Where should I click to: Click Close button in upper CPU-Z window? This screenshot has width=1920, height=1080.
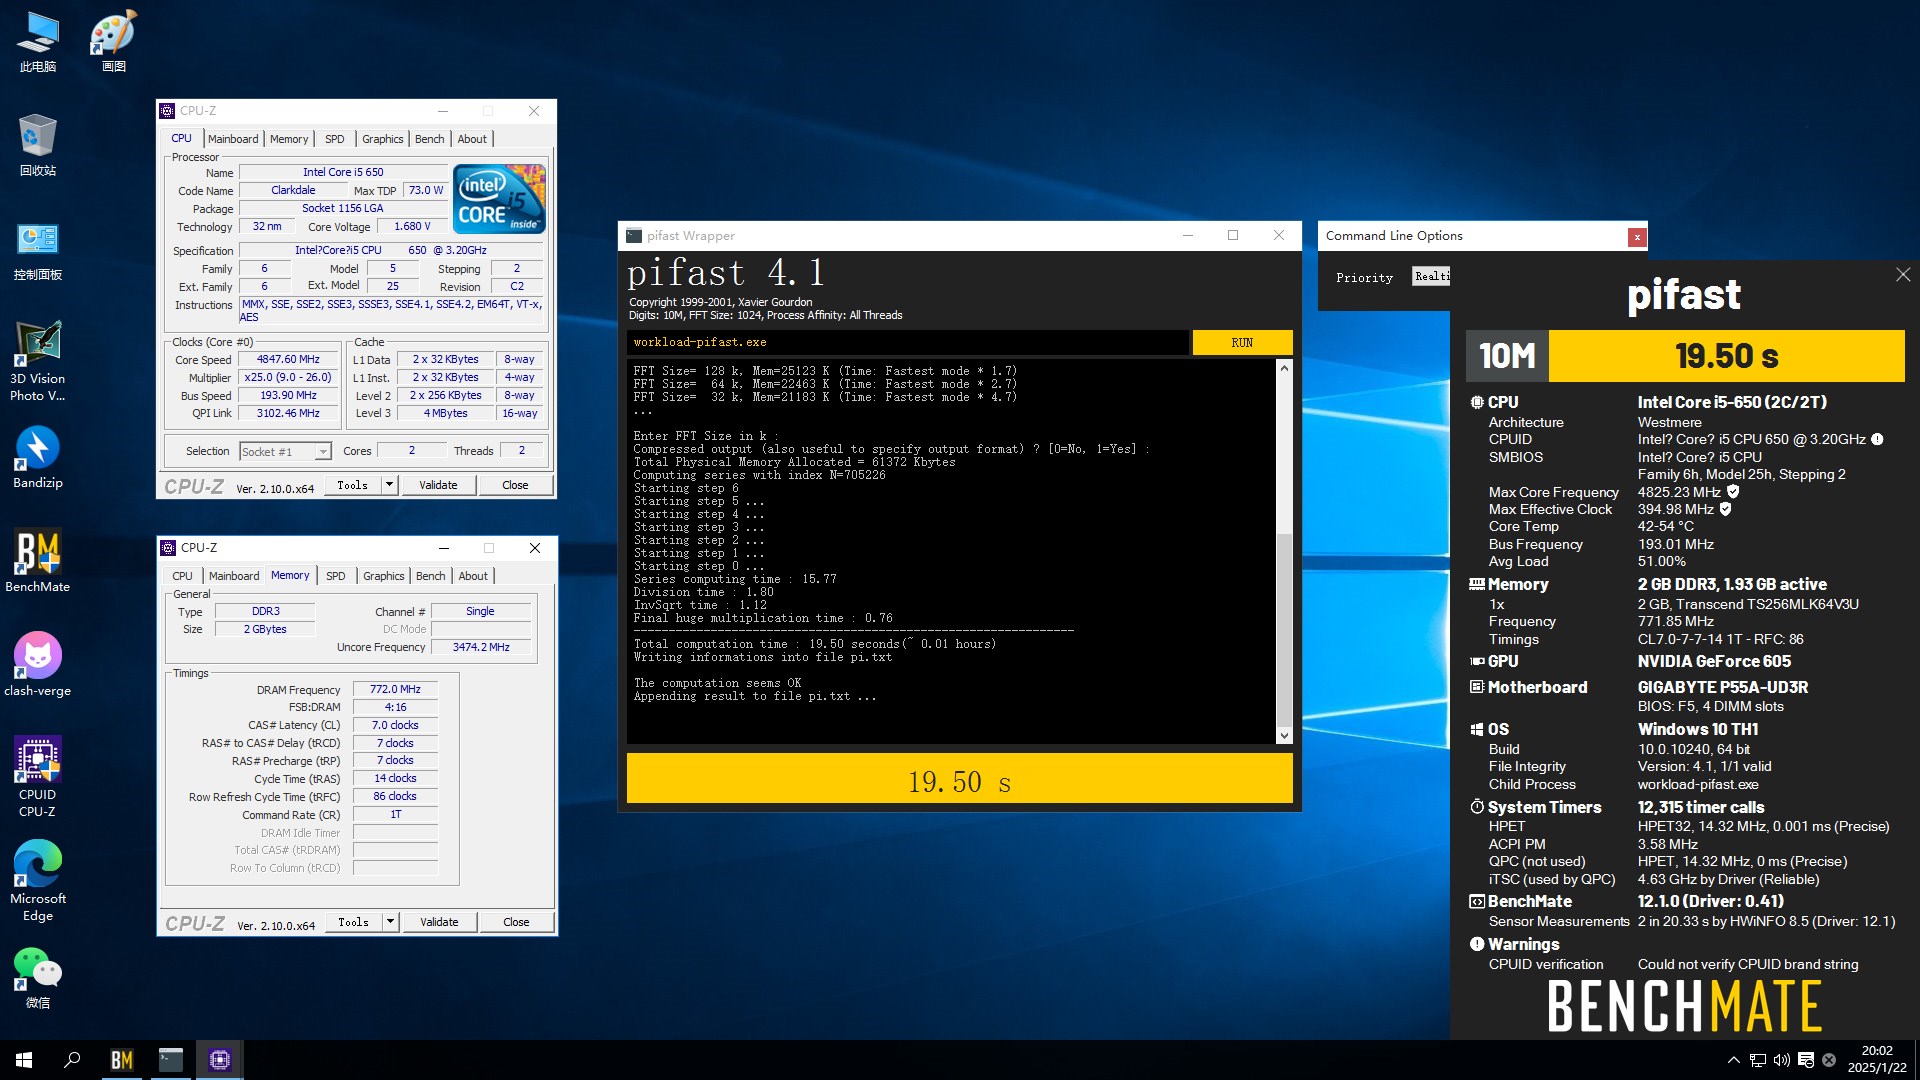click(x=515, y=485)
